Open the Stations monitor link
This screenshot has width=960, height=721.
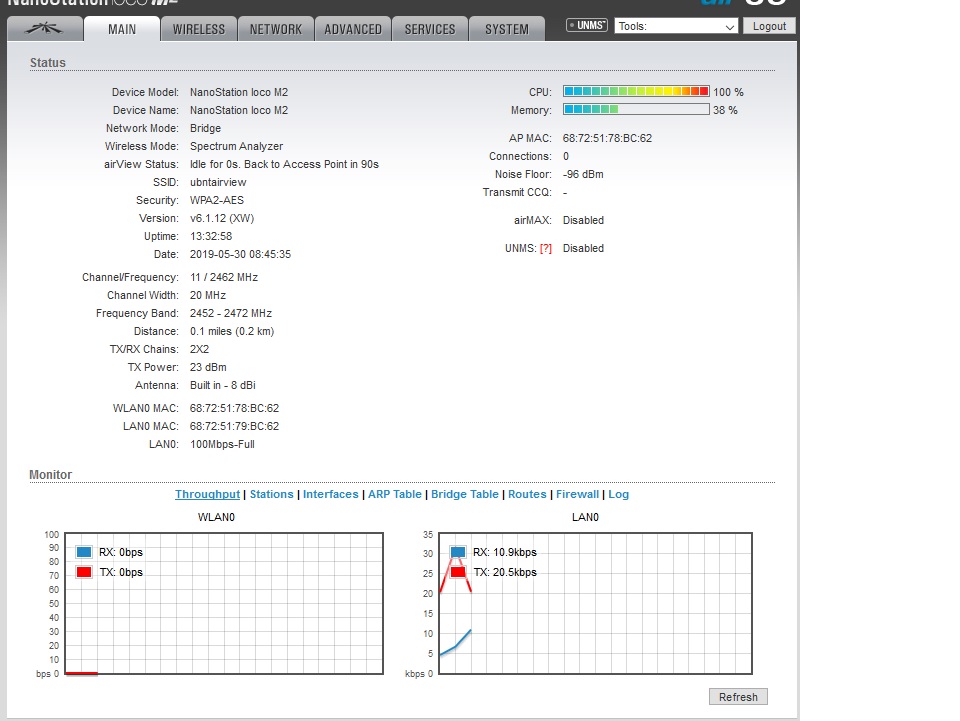[272, 494]
